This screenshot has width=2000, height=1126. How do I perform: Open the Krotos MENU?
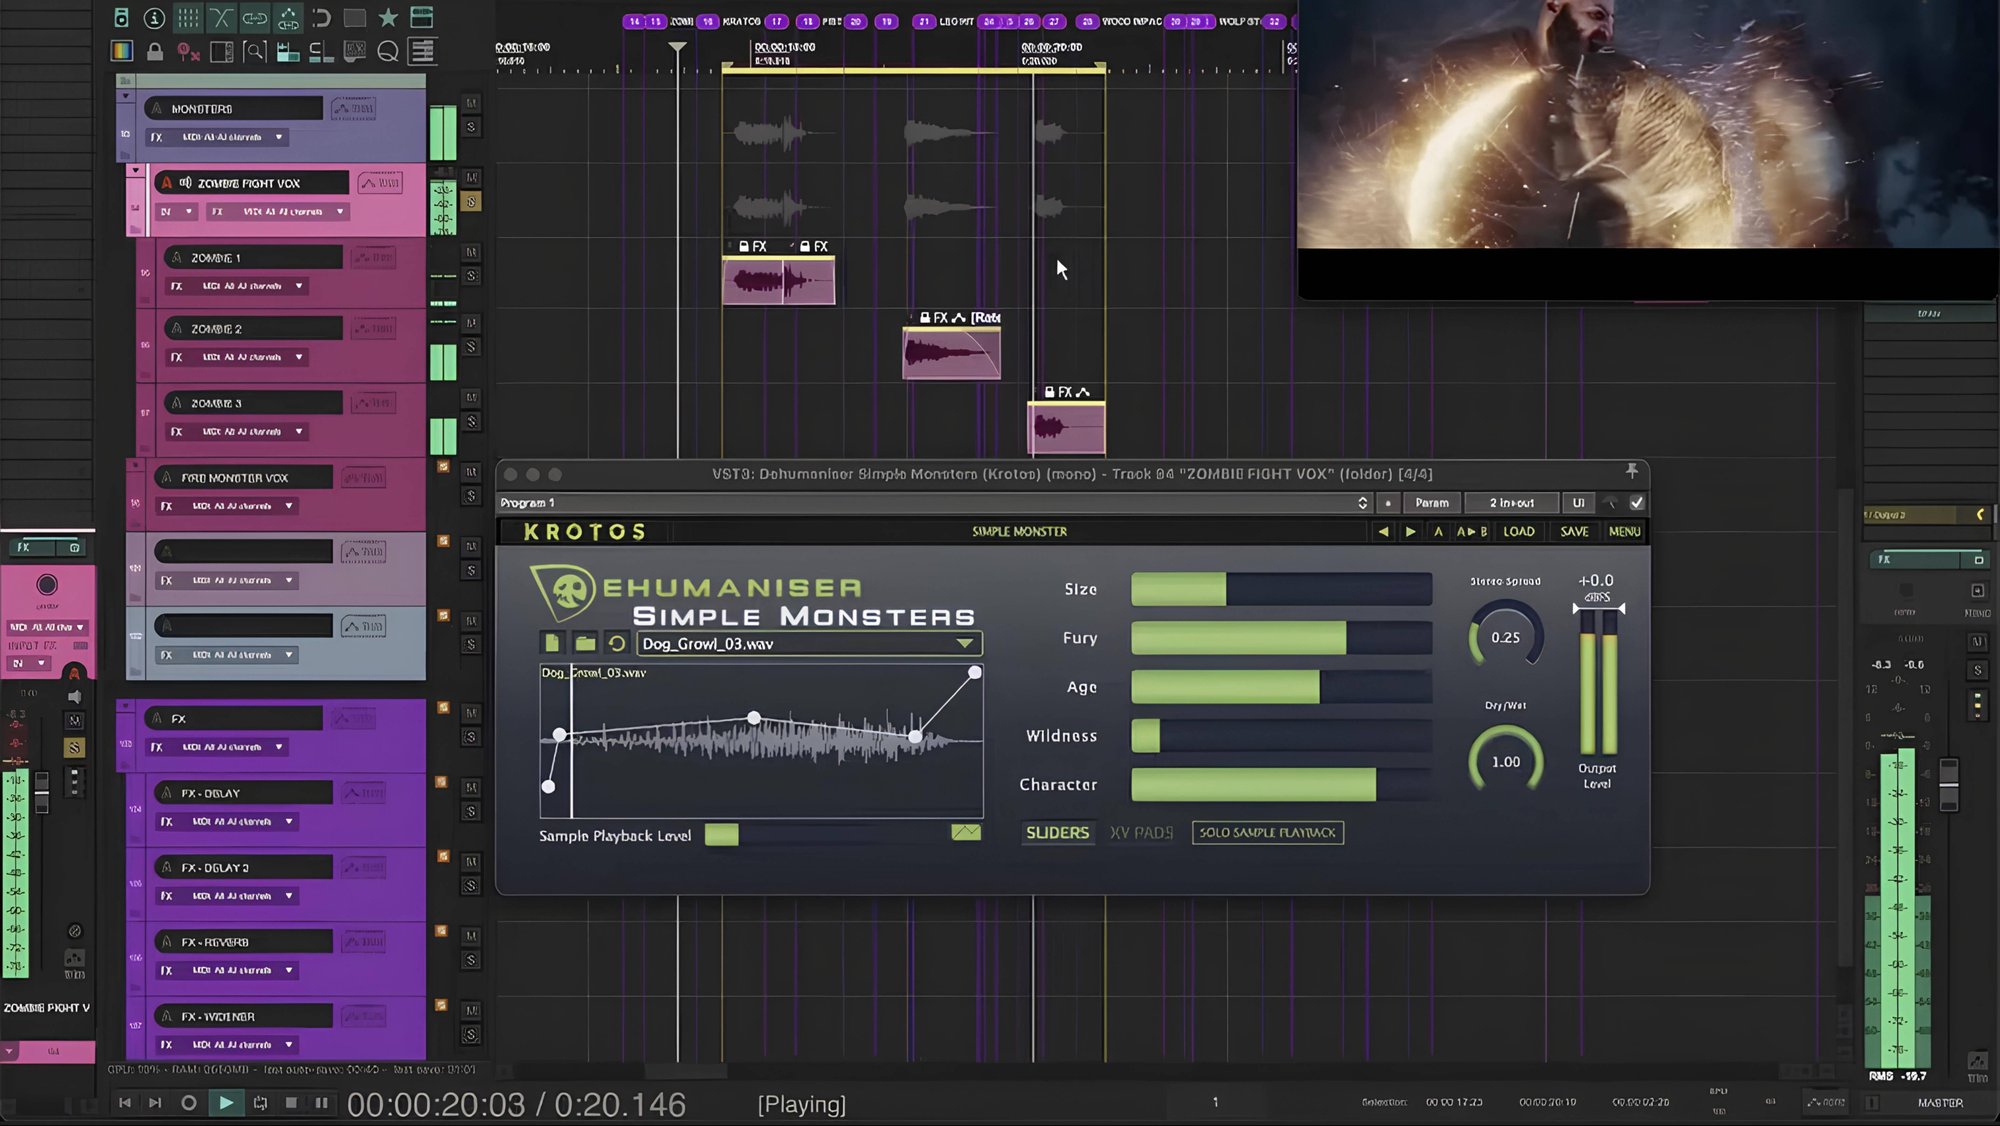pos(1624,532)
